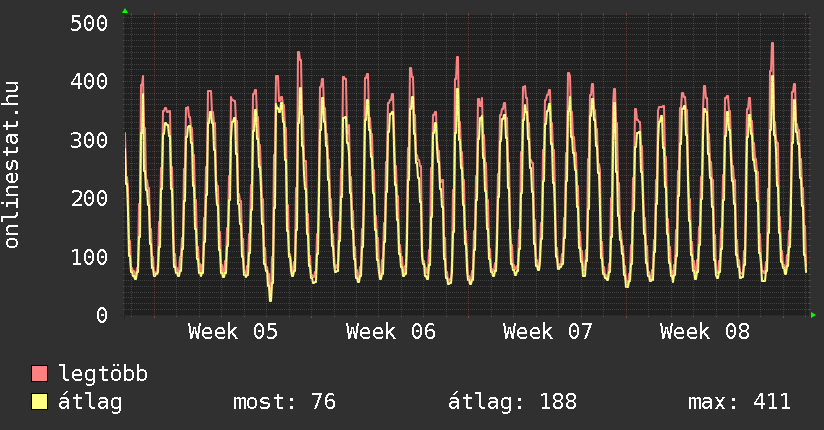Viewport: 824px width, 430px height.
Task: Click the Week 08 axis label
Action: (x=705, y=332)
